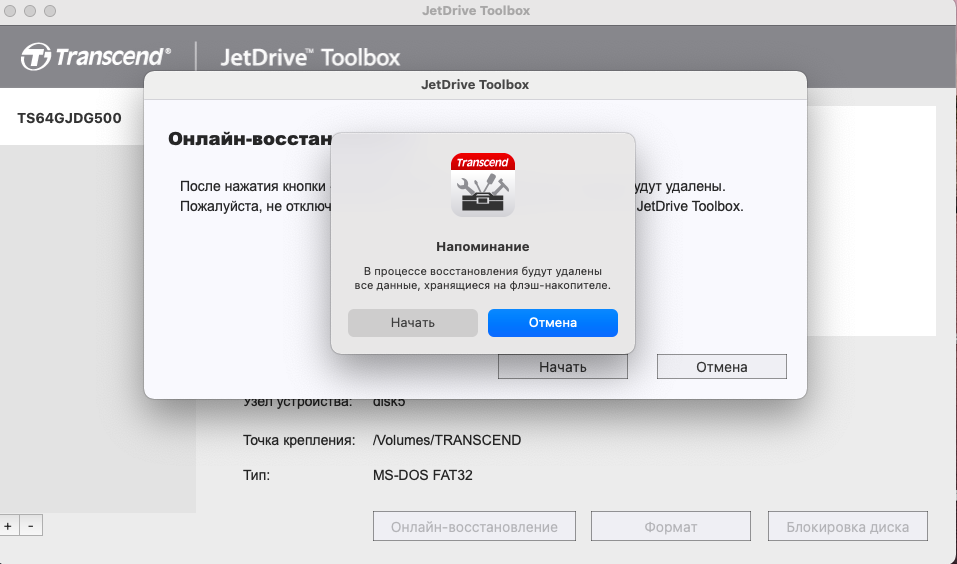The image size is (957, 564).
Task: Click the /Volumes/TRANSCEND mount point value
Action: coord(447,440)
